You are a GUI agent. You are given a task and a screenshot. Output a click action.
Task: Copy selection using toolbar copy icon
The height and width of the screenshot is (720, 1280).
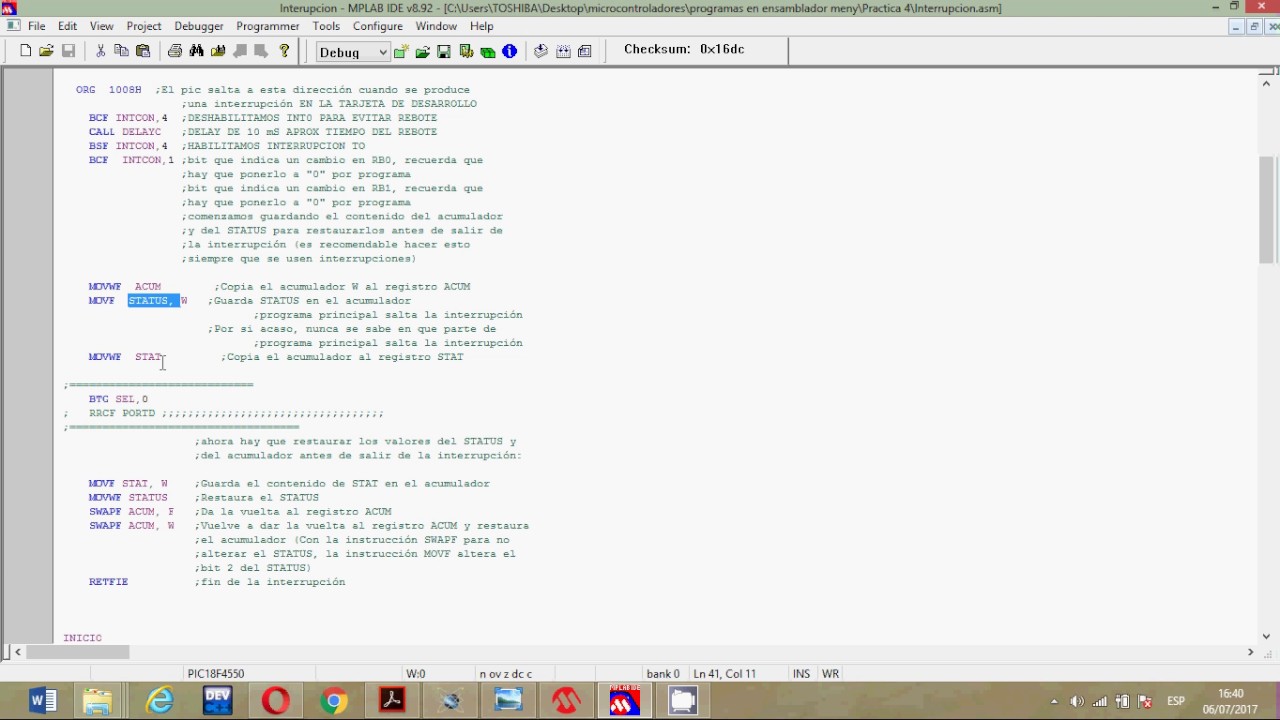coord(121,51)
